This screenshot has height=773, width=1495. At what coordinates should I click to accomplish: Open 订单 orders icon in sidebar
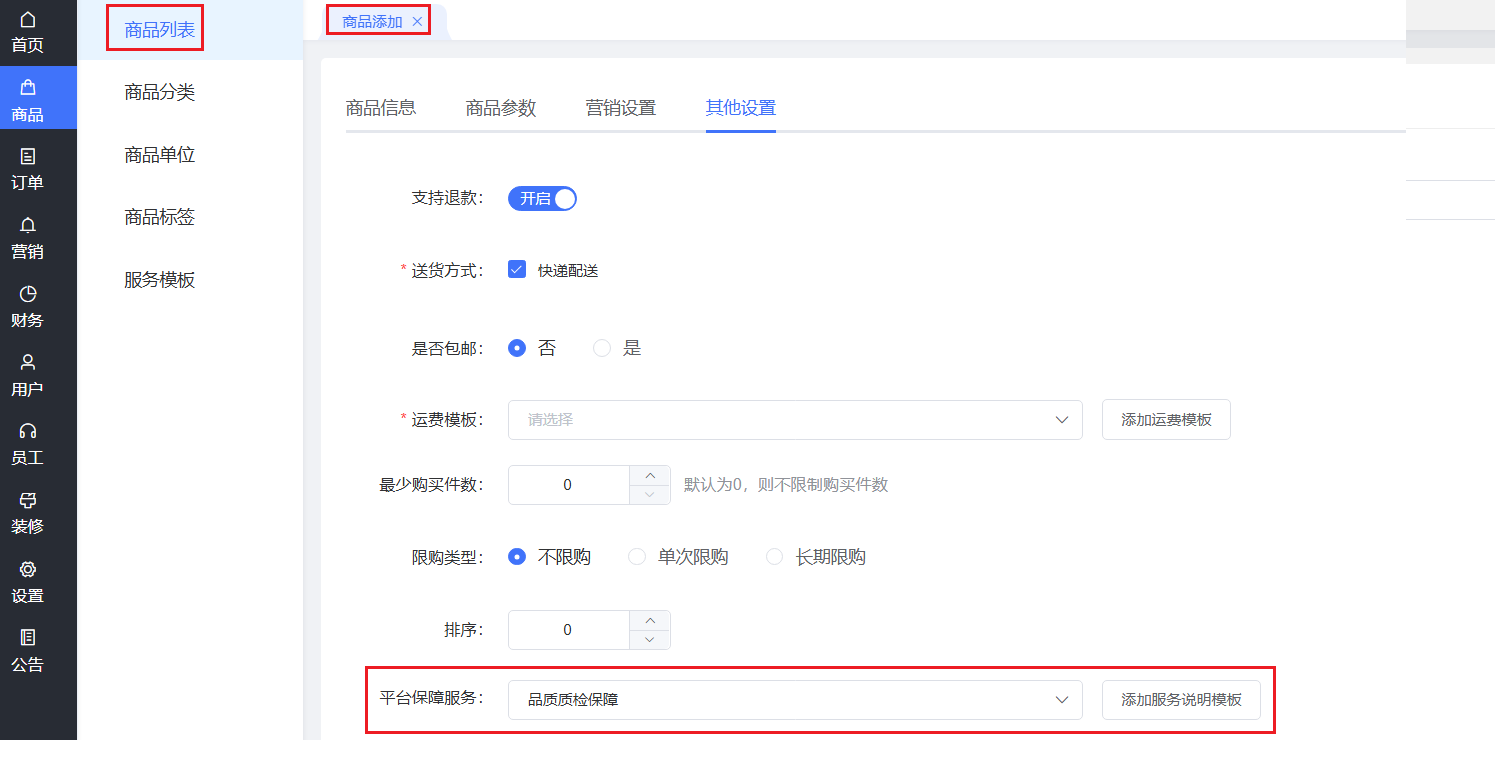tap(27, 156)
